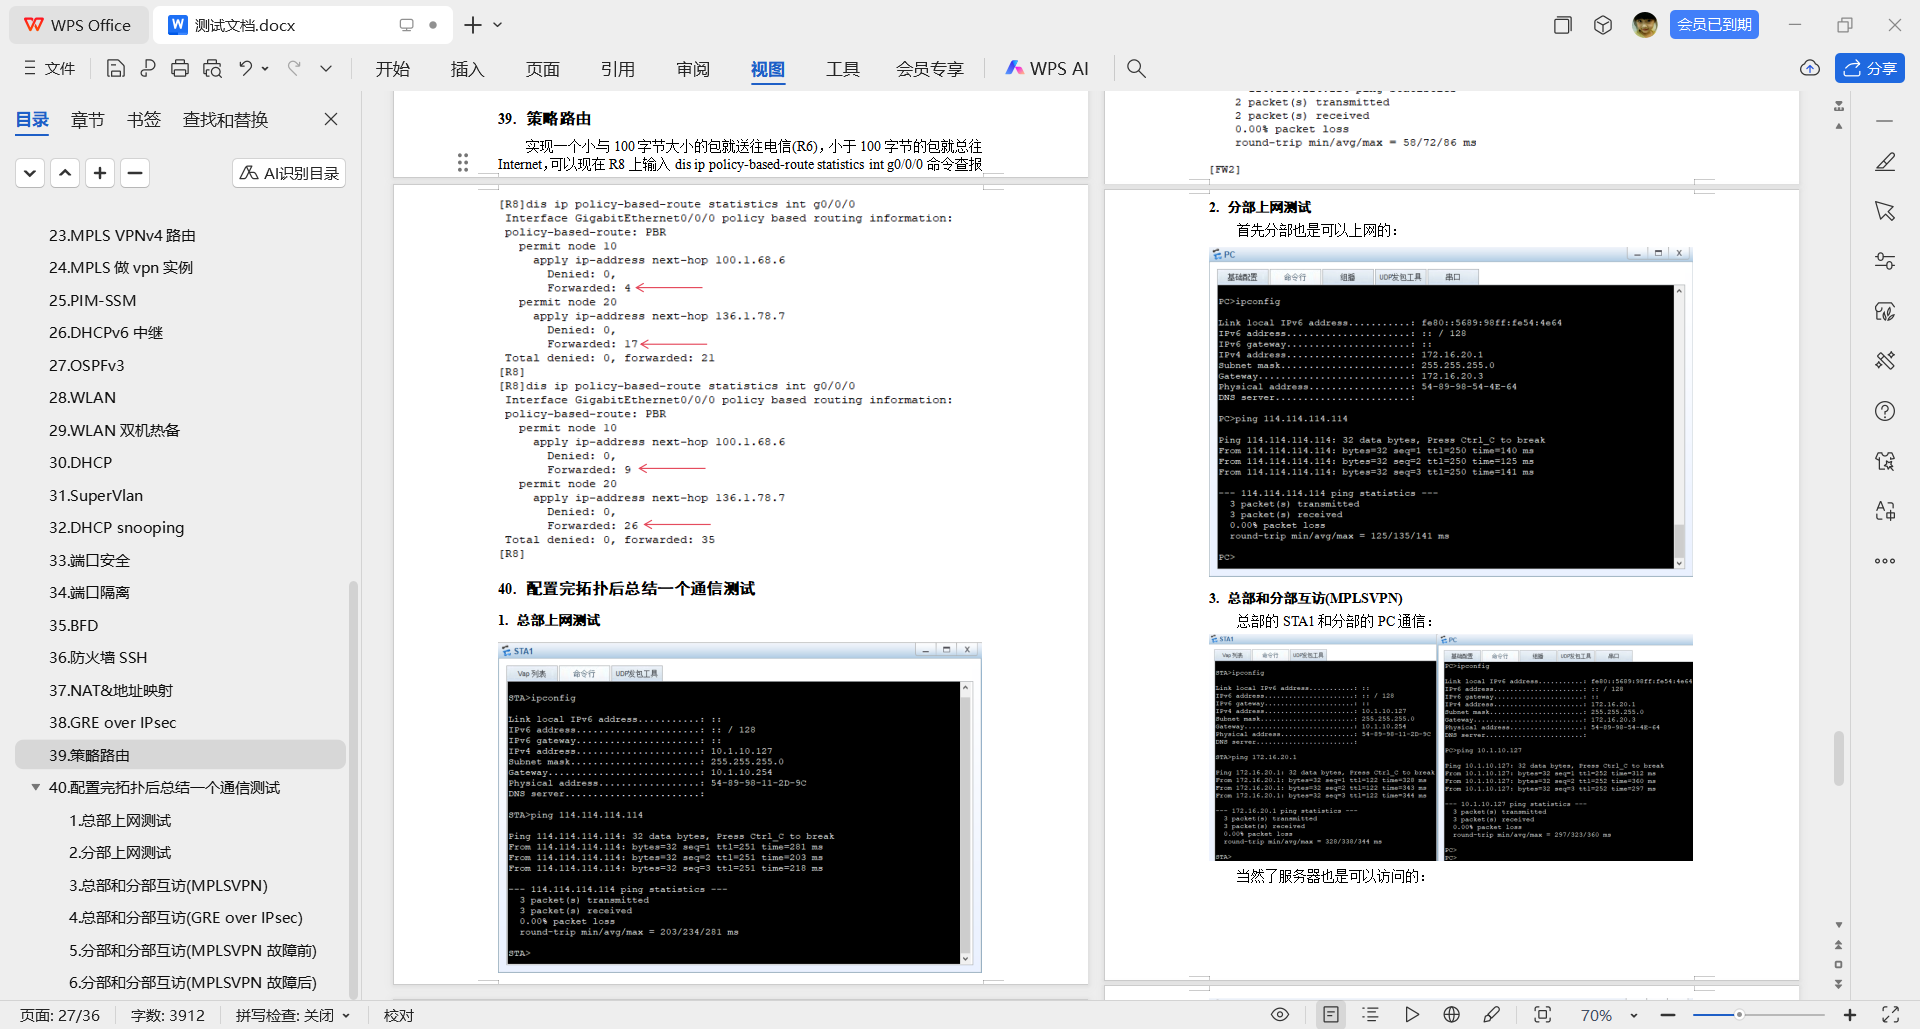Click the zoom slider handle
The image size is (1920, 1029).
tap(1739, 1015)
